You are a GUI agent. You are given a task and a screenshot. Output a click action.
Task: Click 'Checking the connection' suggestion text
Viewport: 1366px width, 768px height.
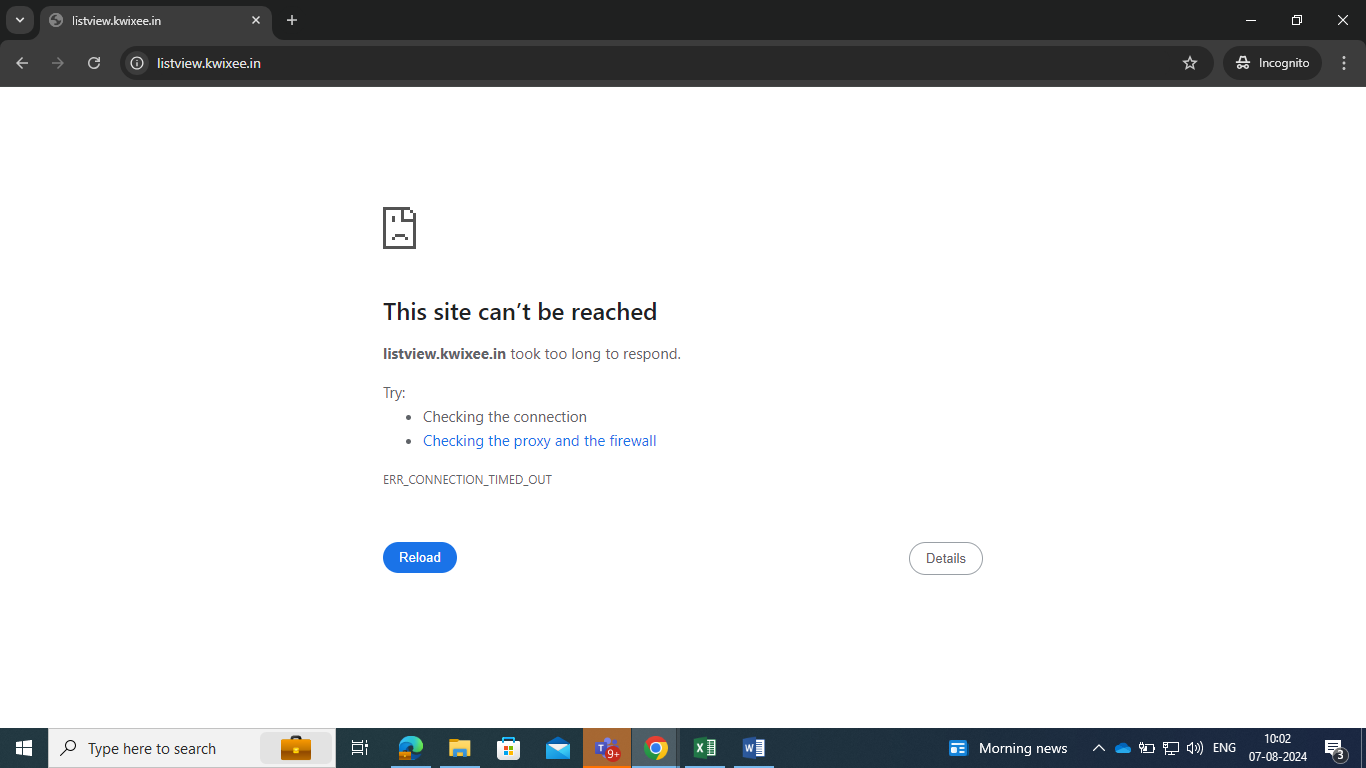[505, 417]
